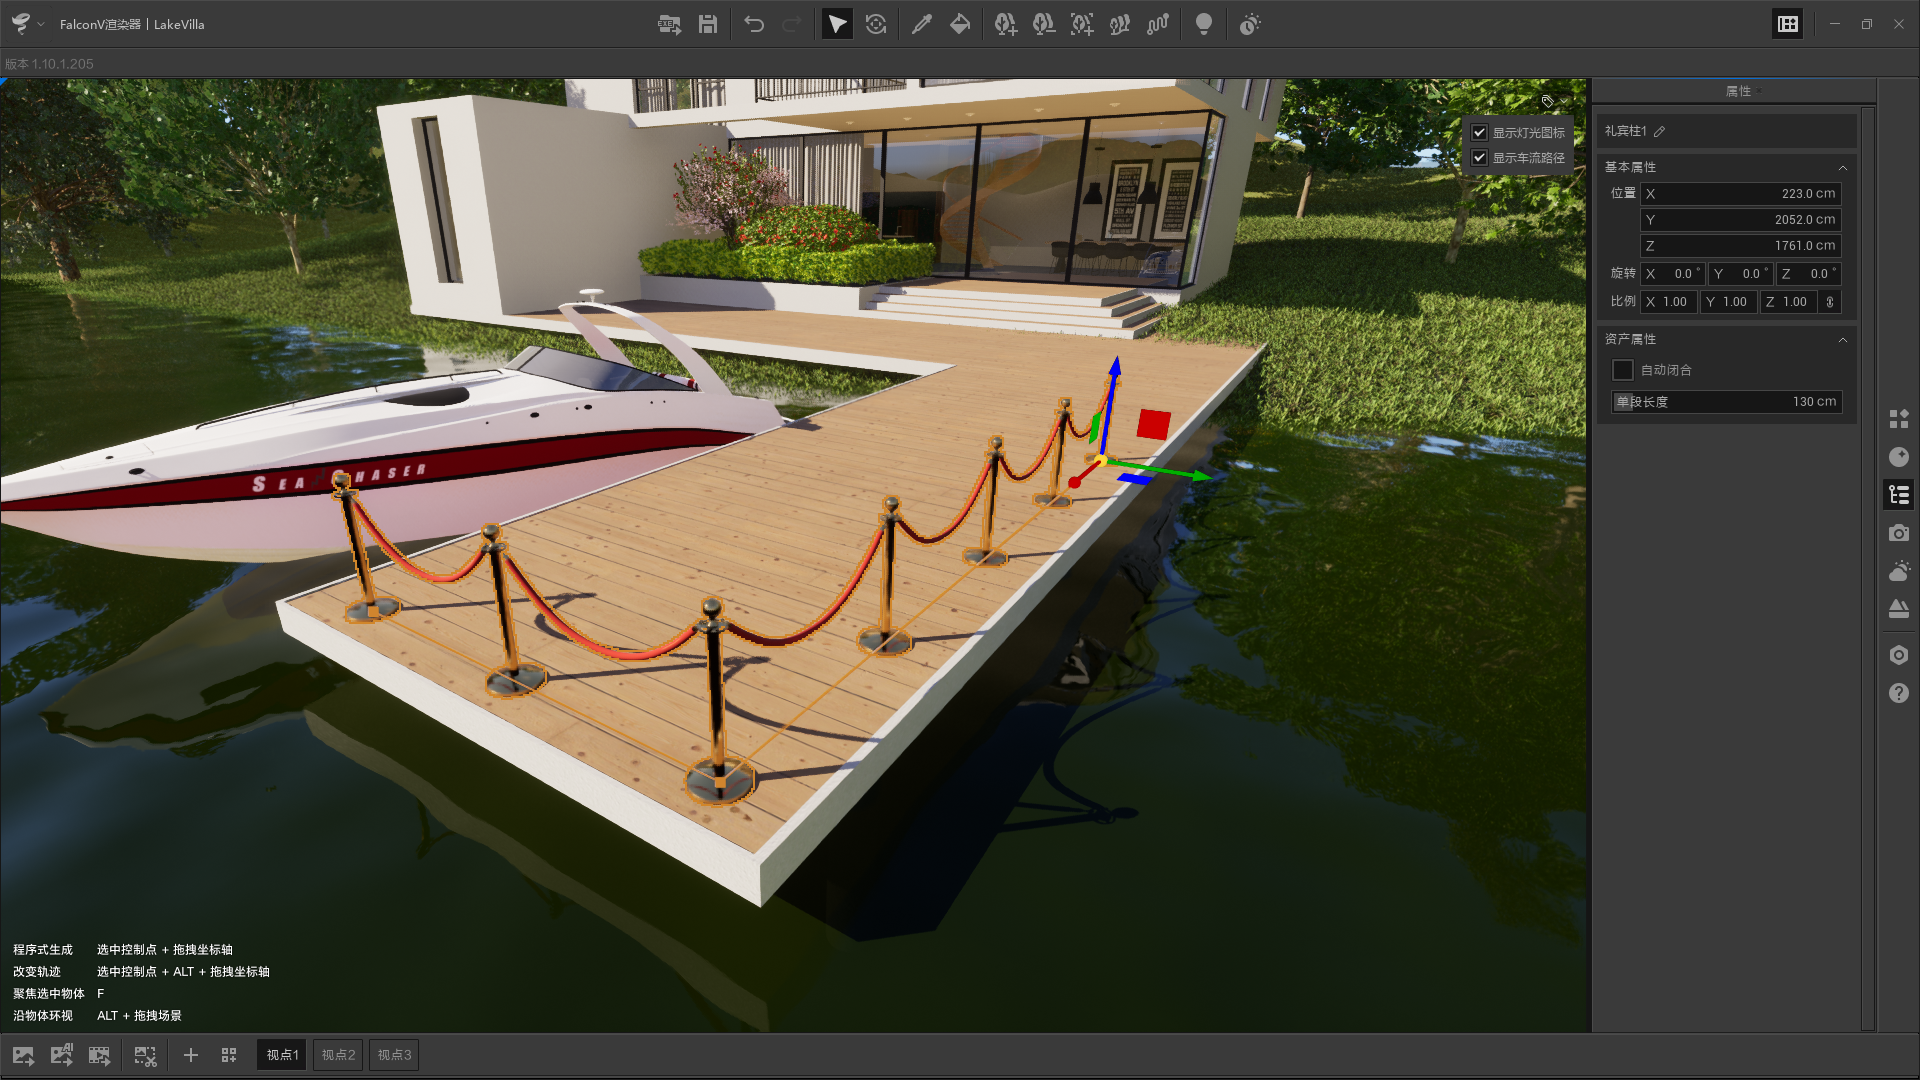Viewport: 1920px width, 1080px height.
Task: Click the 属性 panel tab
Action: 1740,90
